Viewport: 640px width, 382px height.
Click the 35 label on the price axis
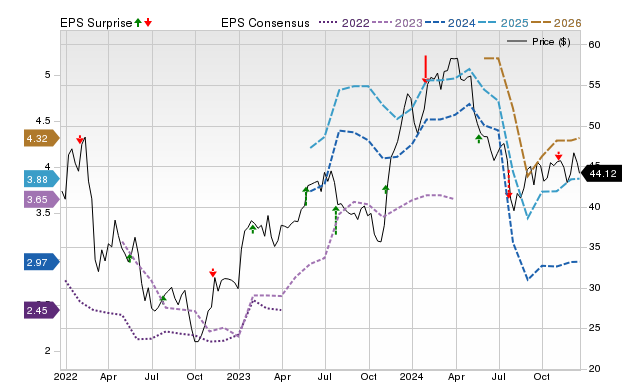pos(595,247)
